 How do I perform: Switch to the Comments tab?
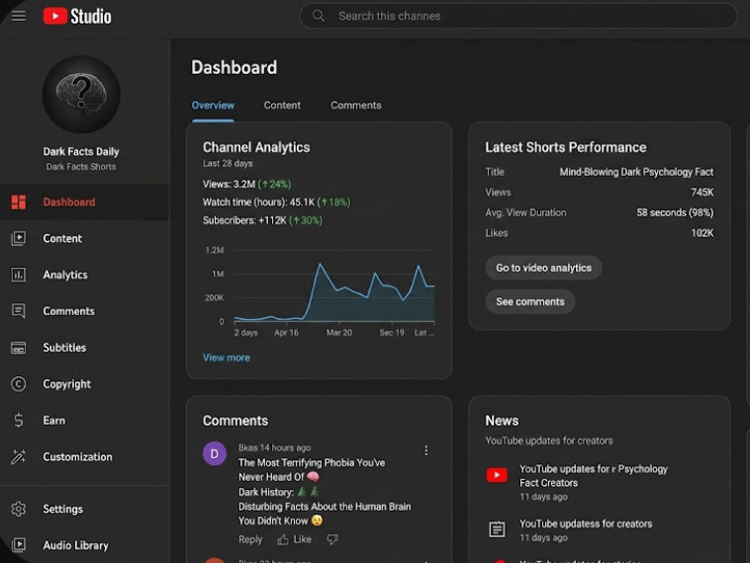tap(356, 106)
